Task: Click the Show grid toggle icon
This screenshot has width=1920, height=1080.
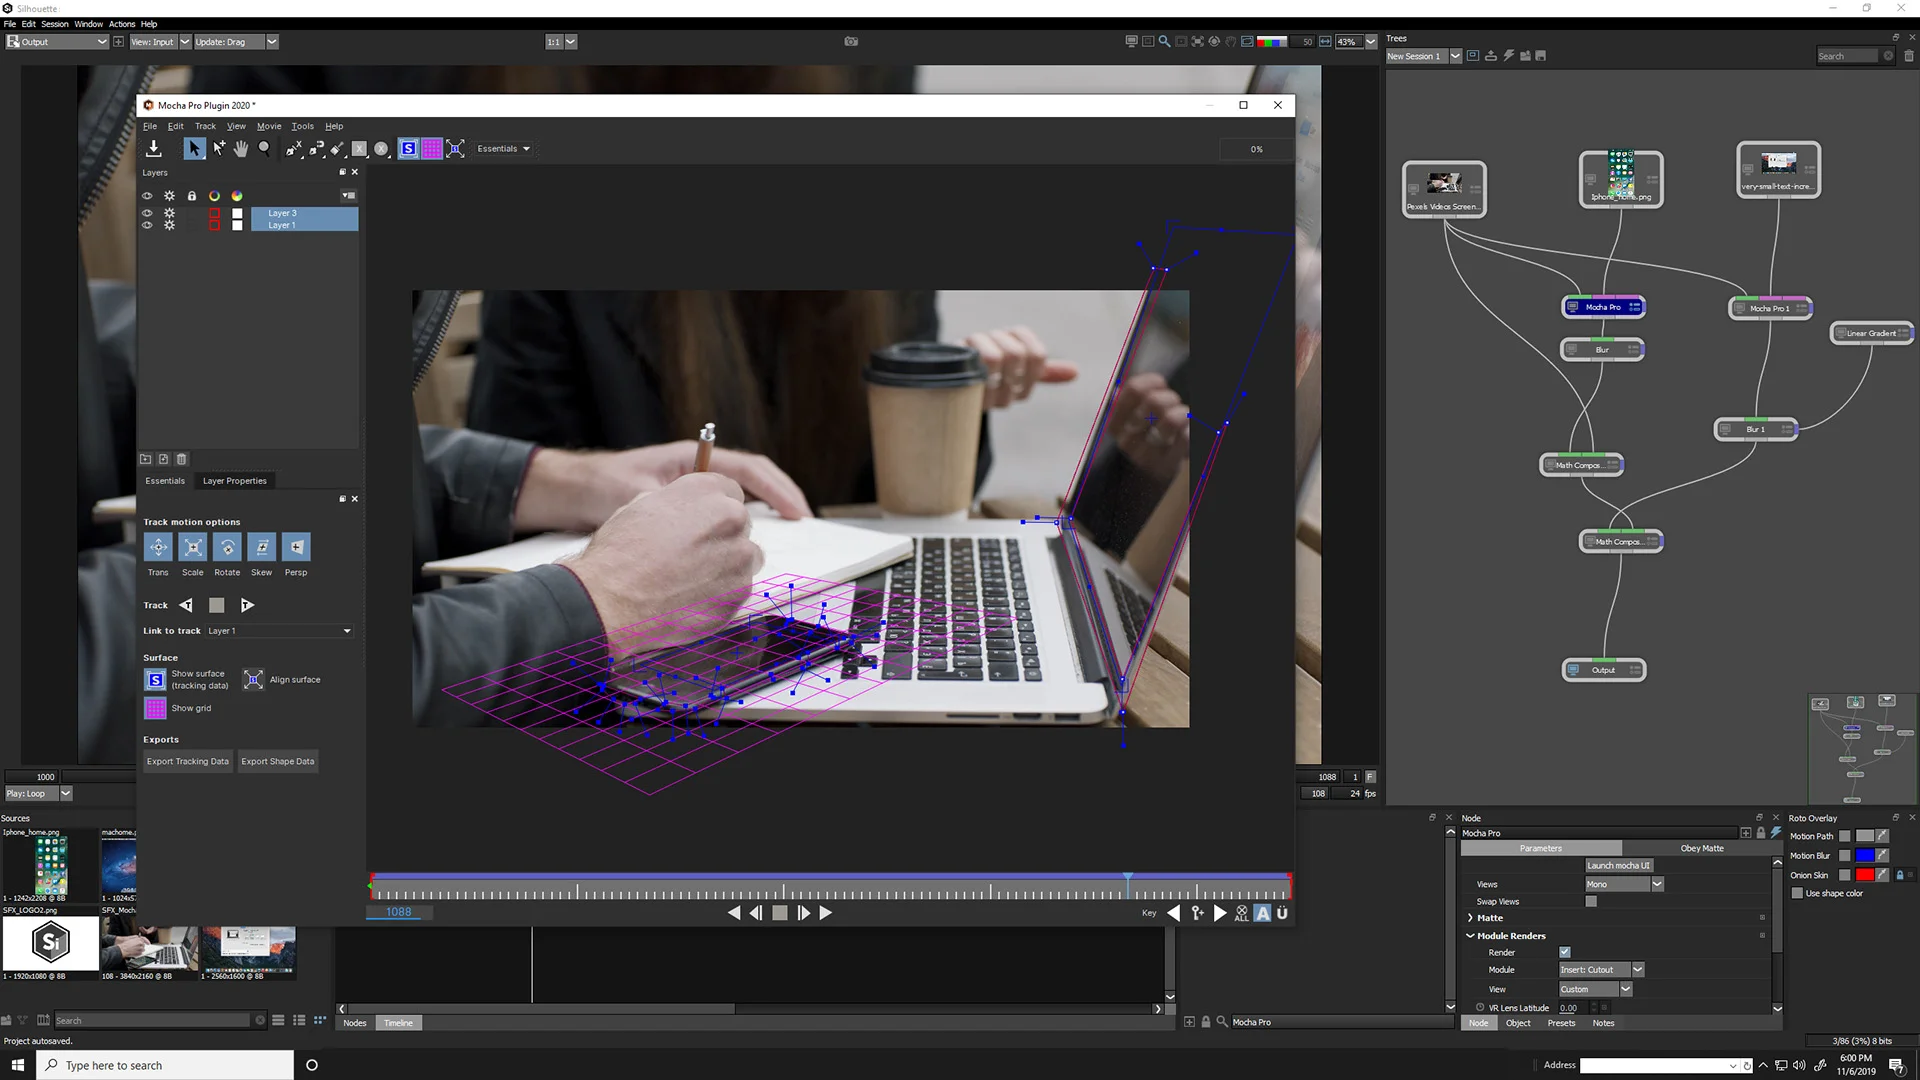Action: point(154,708)
